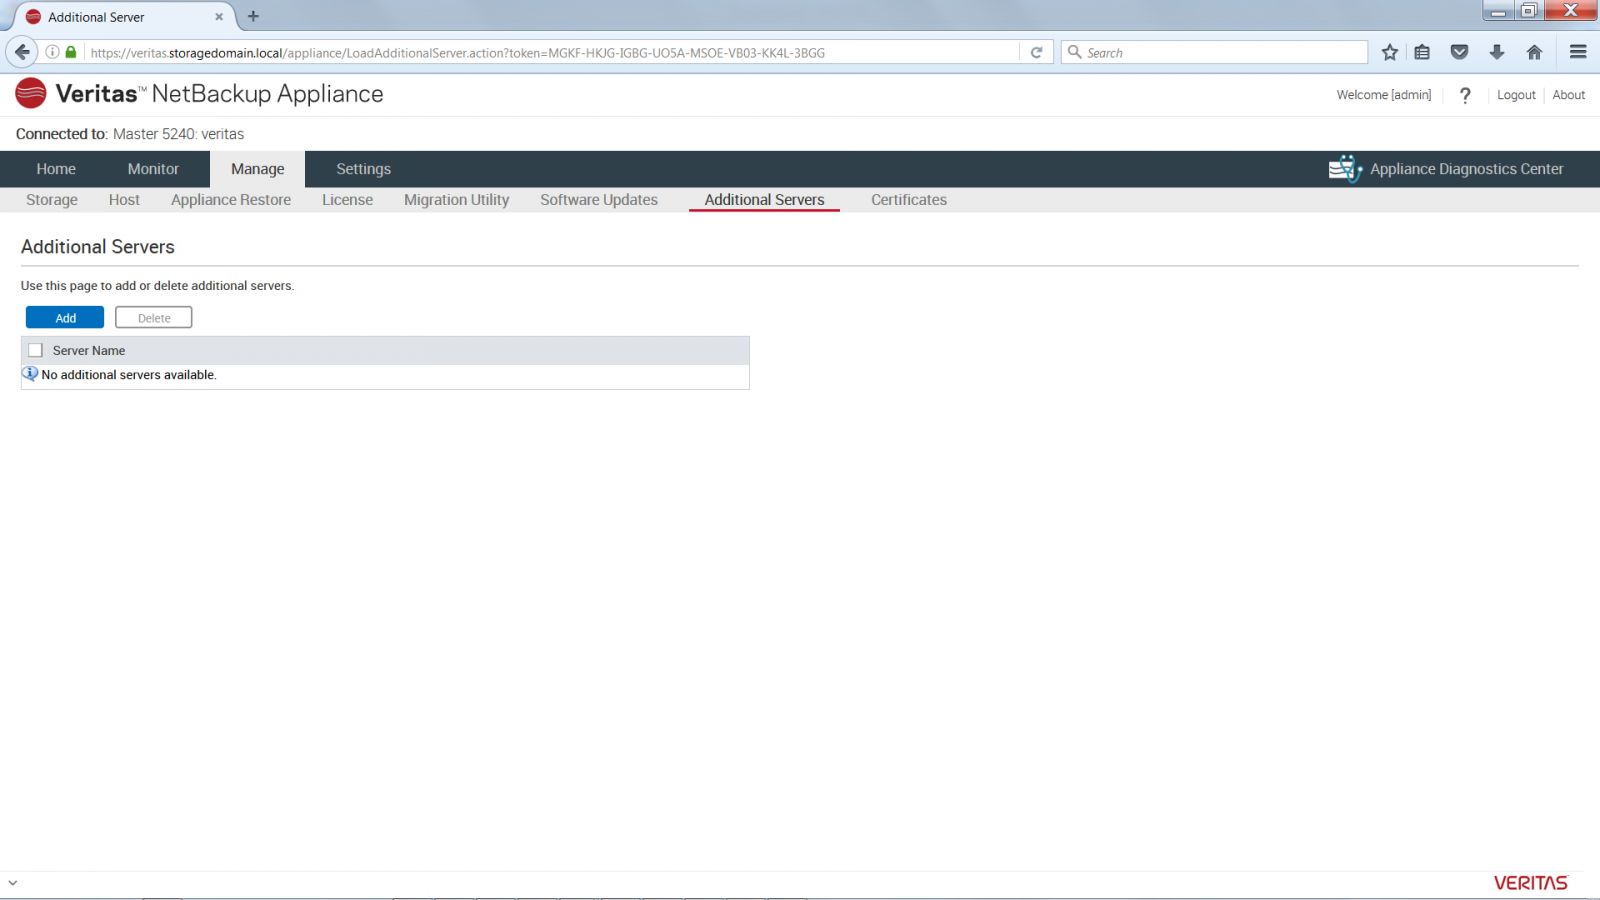The image size is (1600, 900).
Task: Open the Firefox hamburger menu
Action: point(1578,52)
